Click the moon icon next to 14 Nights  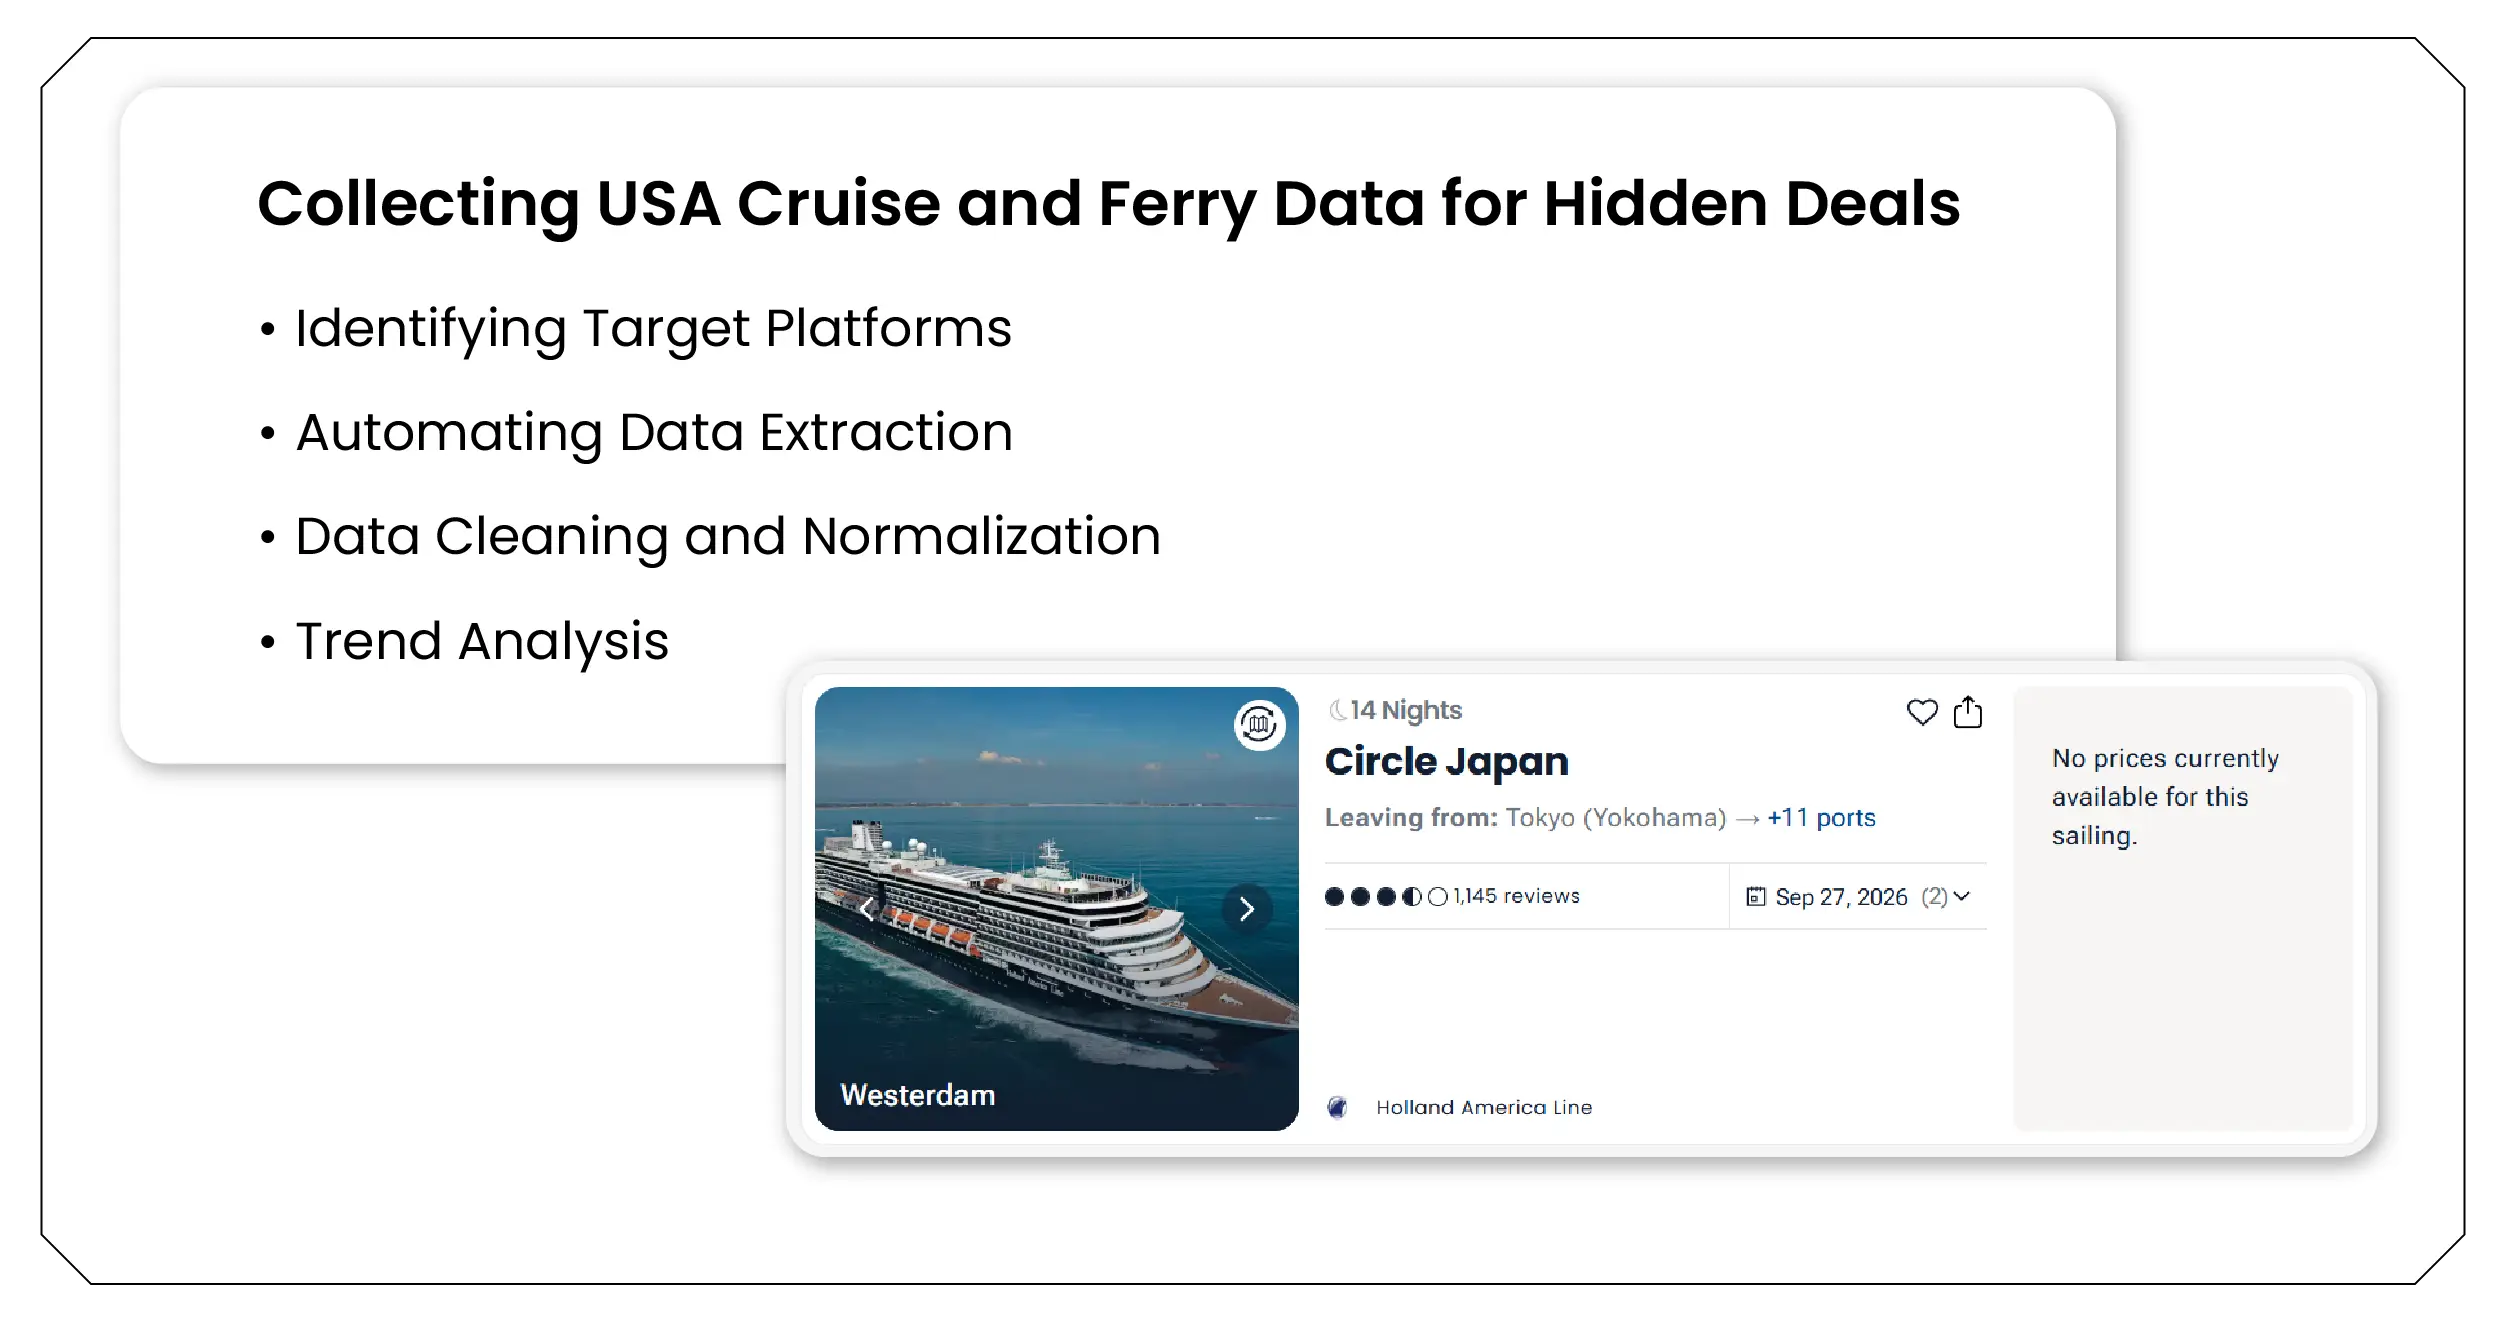(x=1337, y=709)
